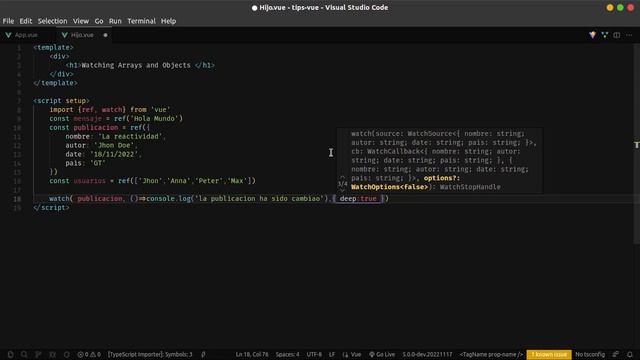Viewport: 640px width, 360px height.
Task: Click TypeScript Importer Symbols: 3 status
Action: pos(150,354)
